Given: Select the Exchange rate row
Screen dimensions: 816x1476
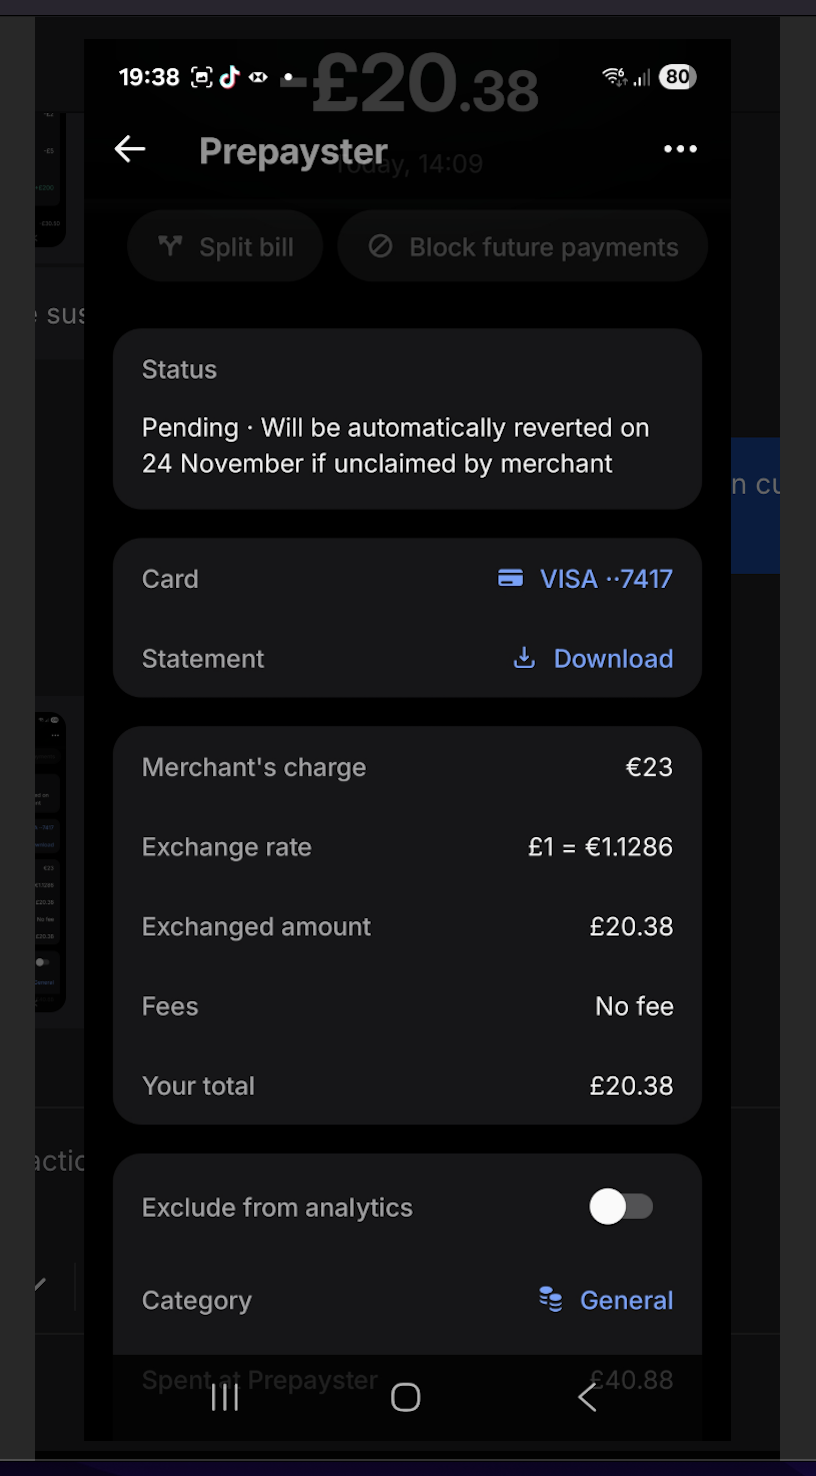Looking at the screenshot, I should coord(407,847).
